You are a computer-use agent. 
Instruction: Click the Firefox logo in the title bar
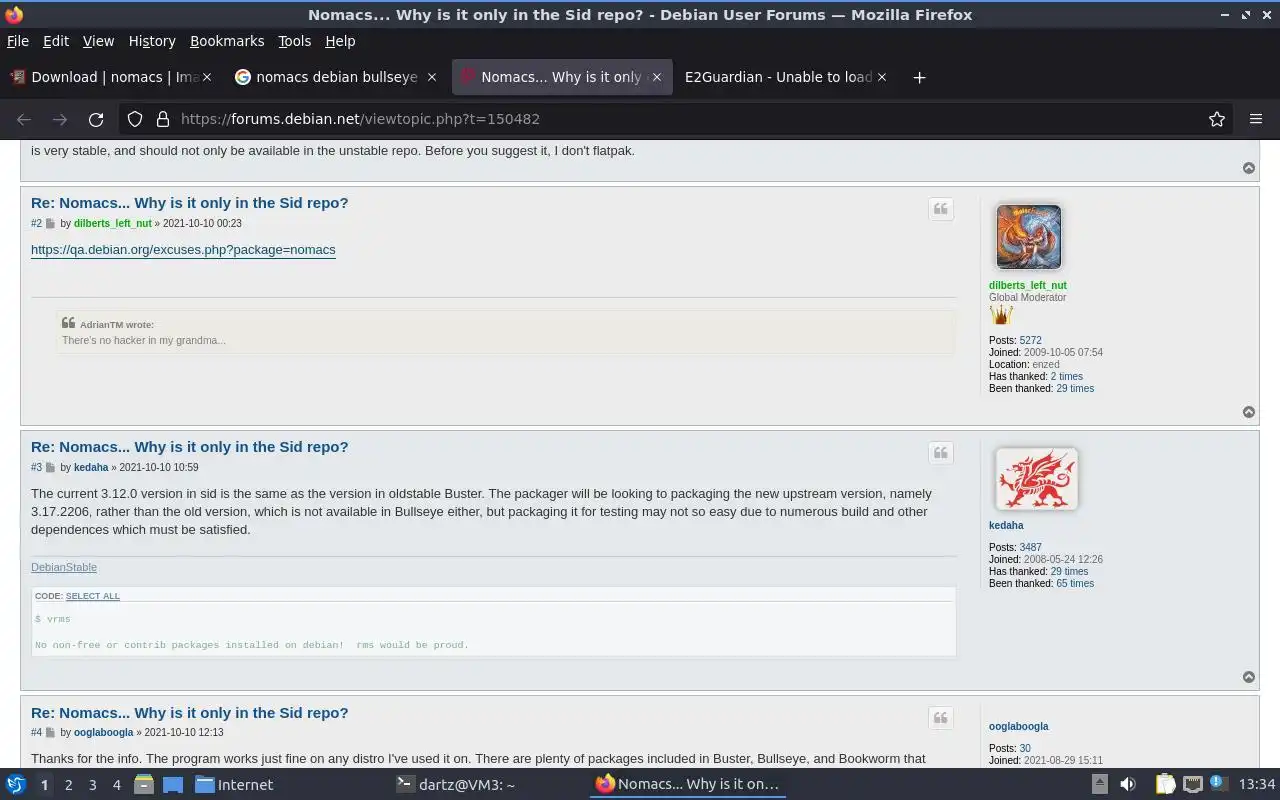tap(14, 15)
